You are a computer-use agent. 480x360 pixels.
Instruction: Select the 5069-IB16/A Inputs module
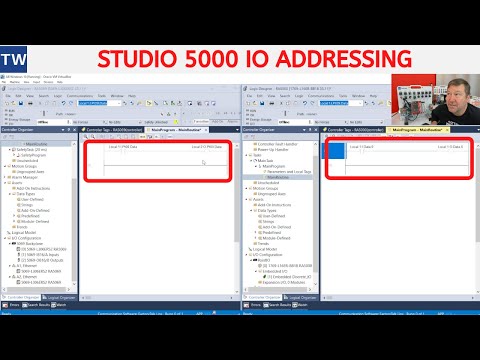pyautogui.click(x=40, y=255)
